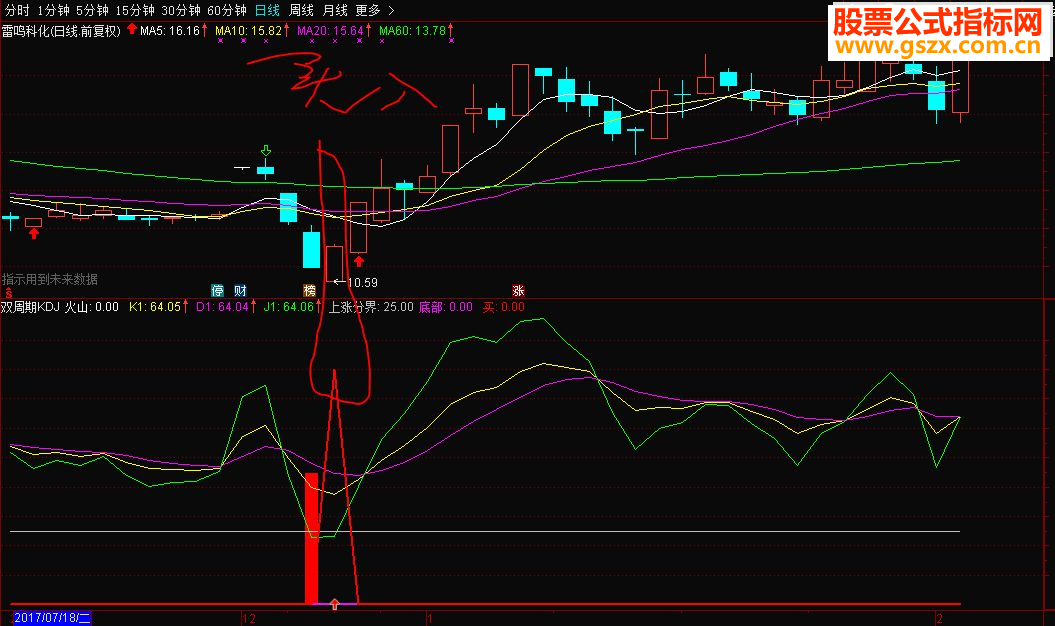Image resolution: width=1055 pixels, height=626 pixels.
Task: Select the 30分钟 period tab
Action: pyautogui.click(x=180, y=10)
